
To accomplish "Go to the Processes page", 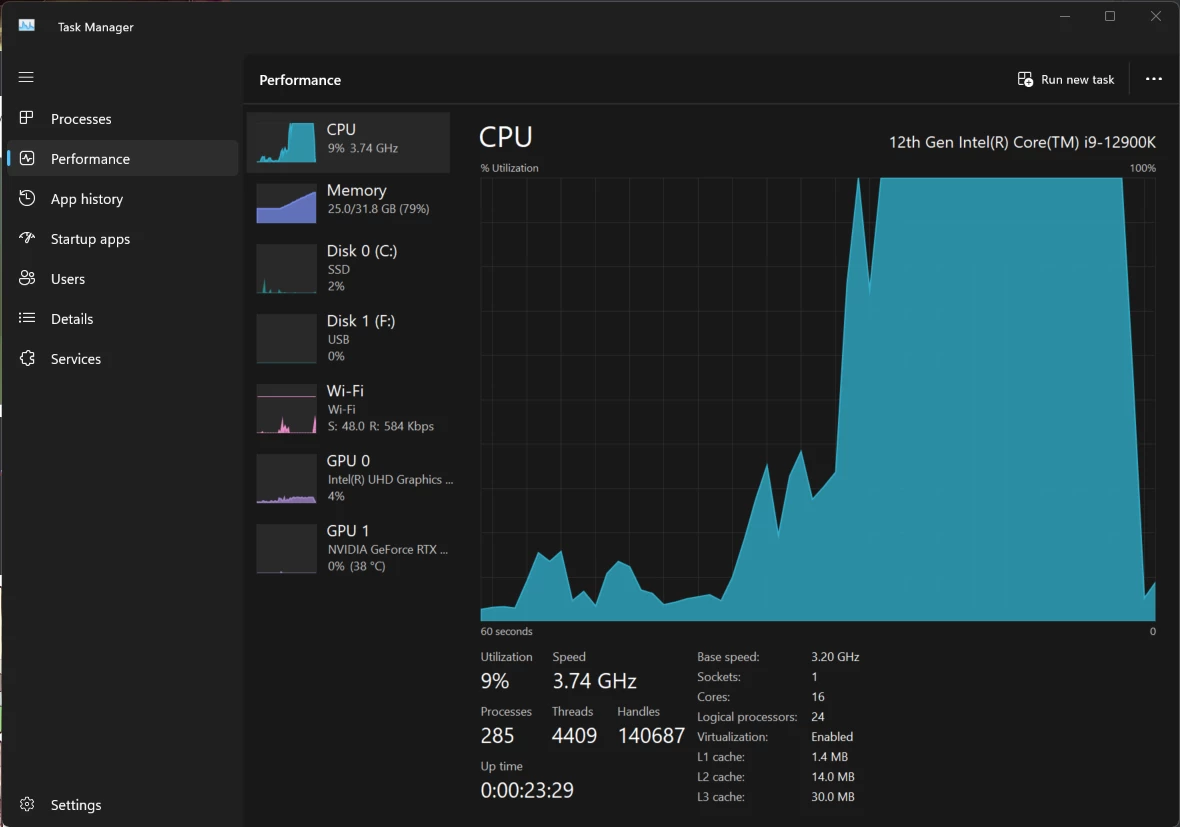I will click(x=123, y=119).
